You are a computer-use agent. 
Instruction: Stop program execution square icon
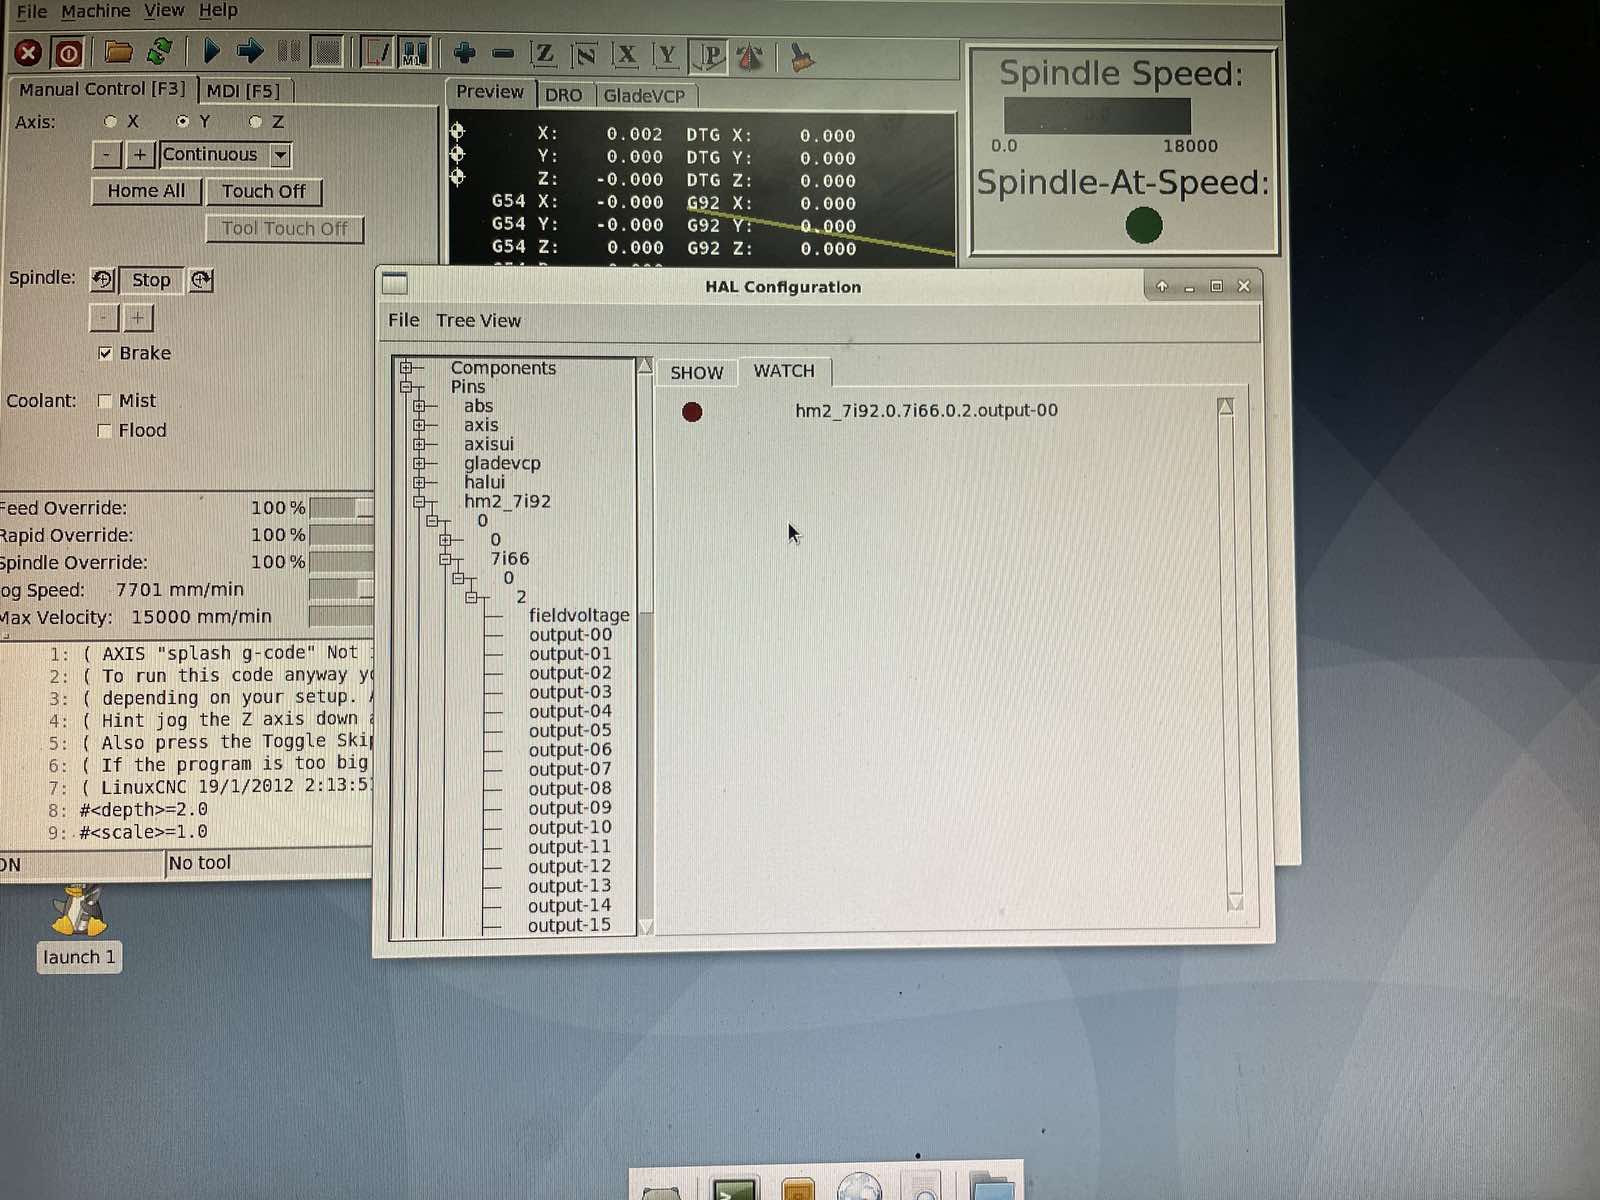tap(326, 51)
